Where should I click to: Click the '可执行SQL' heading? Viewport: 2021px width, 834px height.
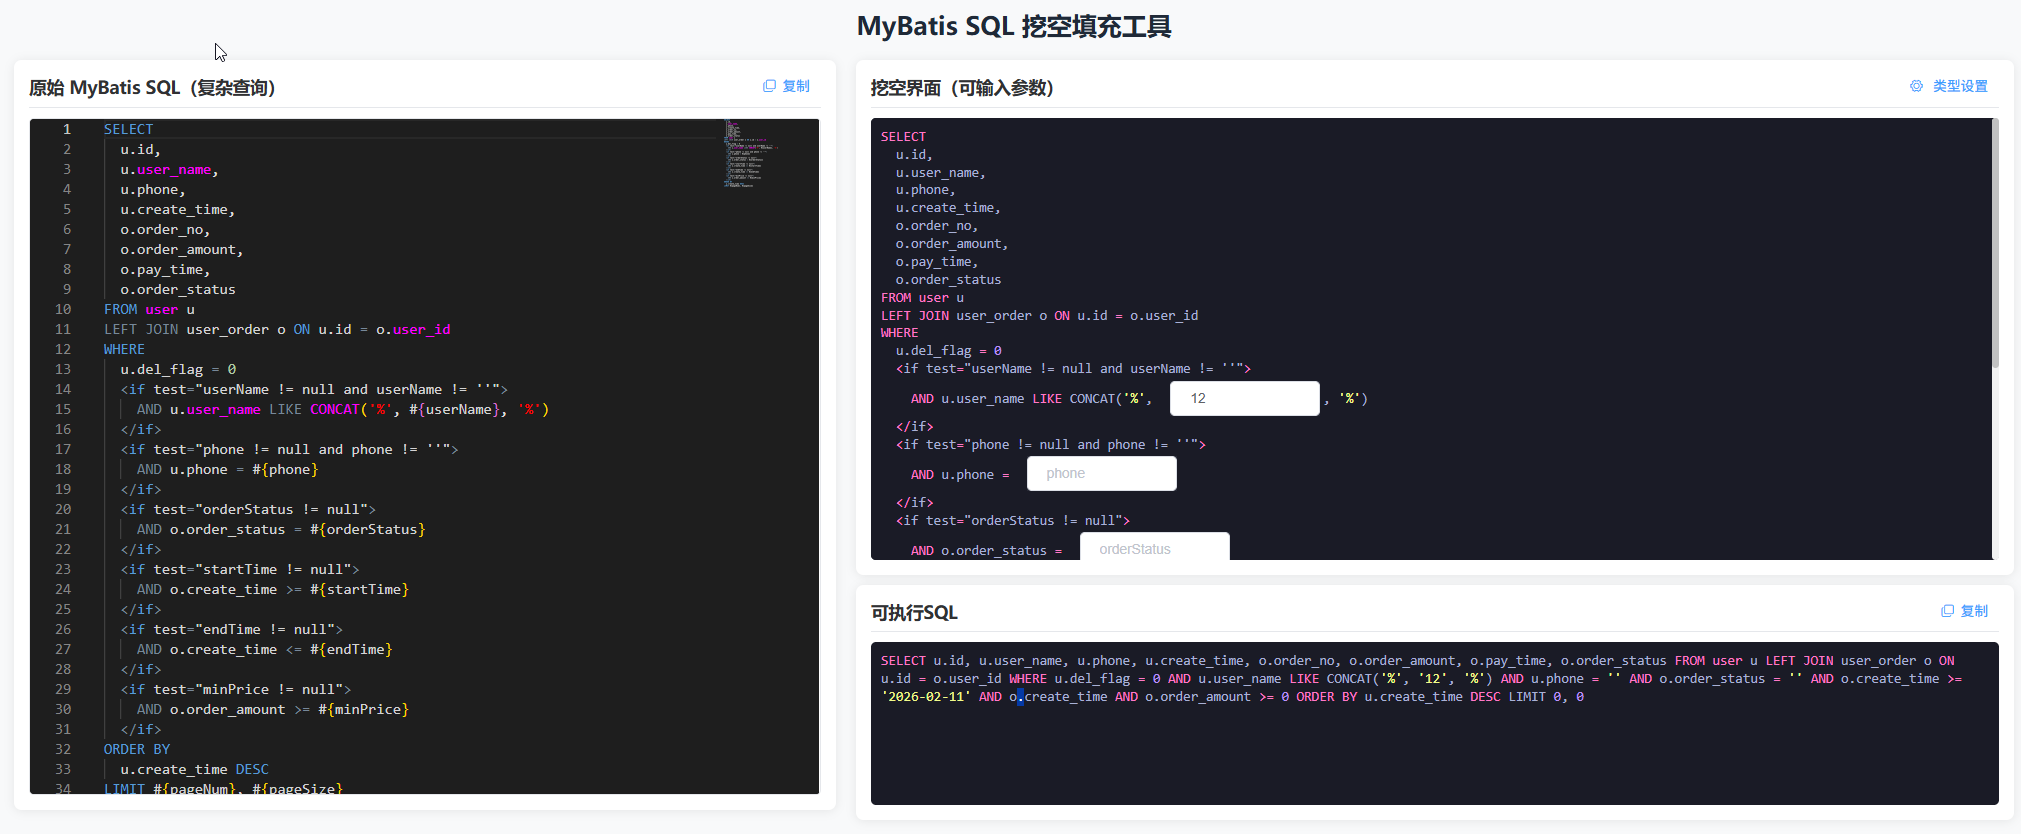click(914, 612)
